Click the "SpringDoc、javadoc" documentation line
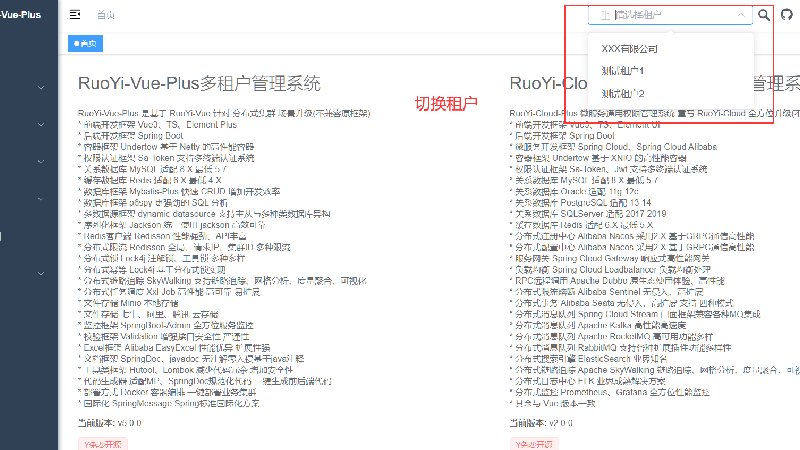 tap(191, 359)
